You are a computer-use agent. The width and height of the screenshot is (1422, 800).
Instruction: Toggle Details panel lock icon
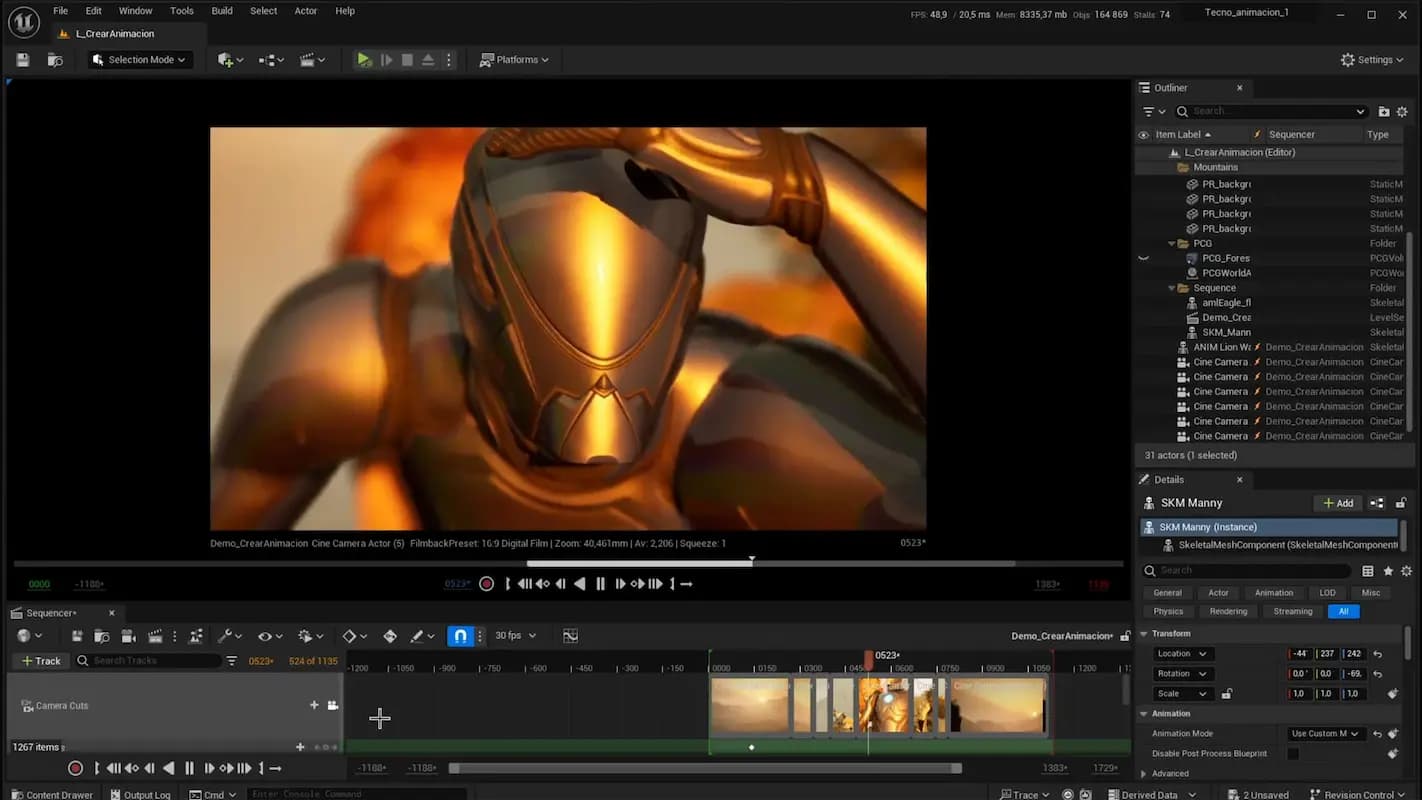[1401, 503]
